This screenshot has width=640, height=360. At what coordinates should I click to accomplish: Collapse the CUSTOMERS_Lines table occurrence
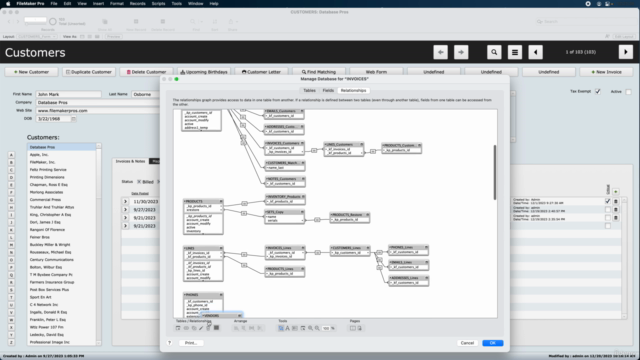click(368, 248)
